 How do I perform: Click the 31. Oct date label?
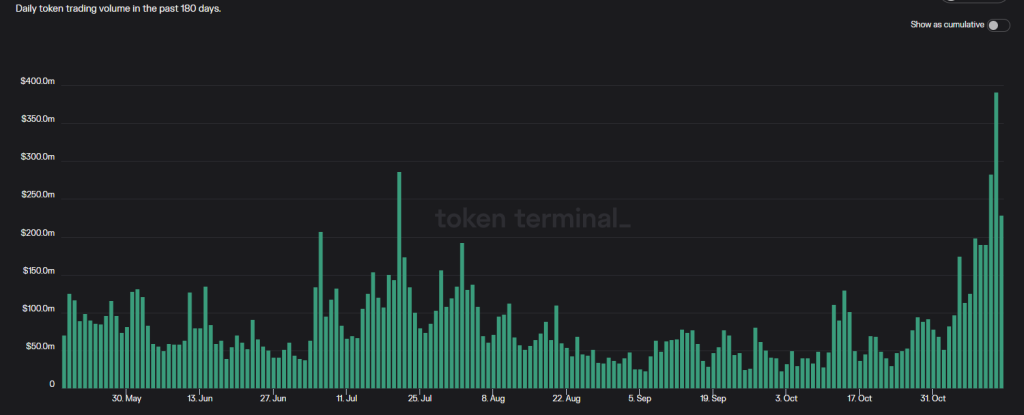coord(933,398)
